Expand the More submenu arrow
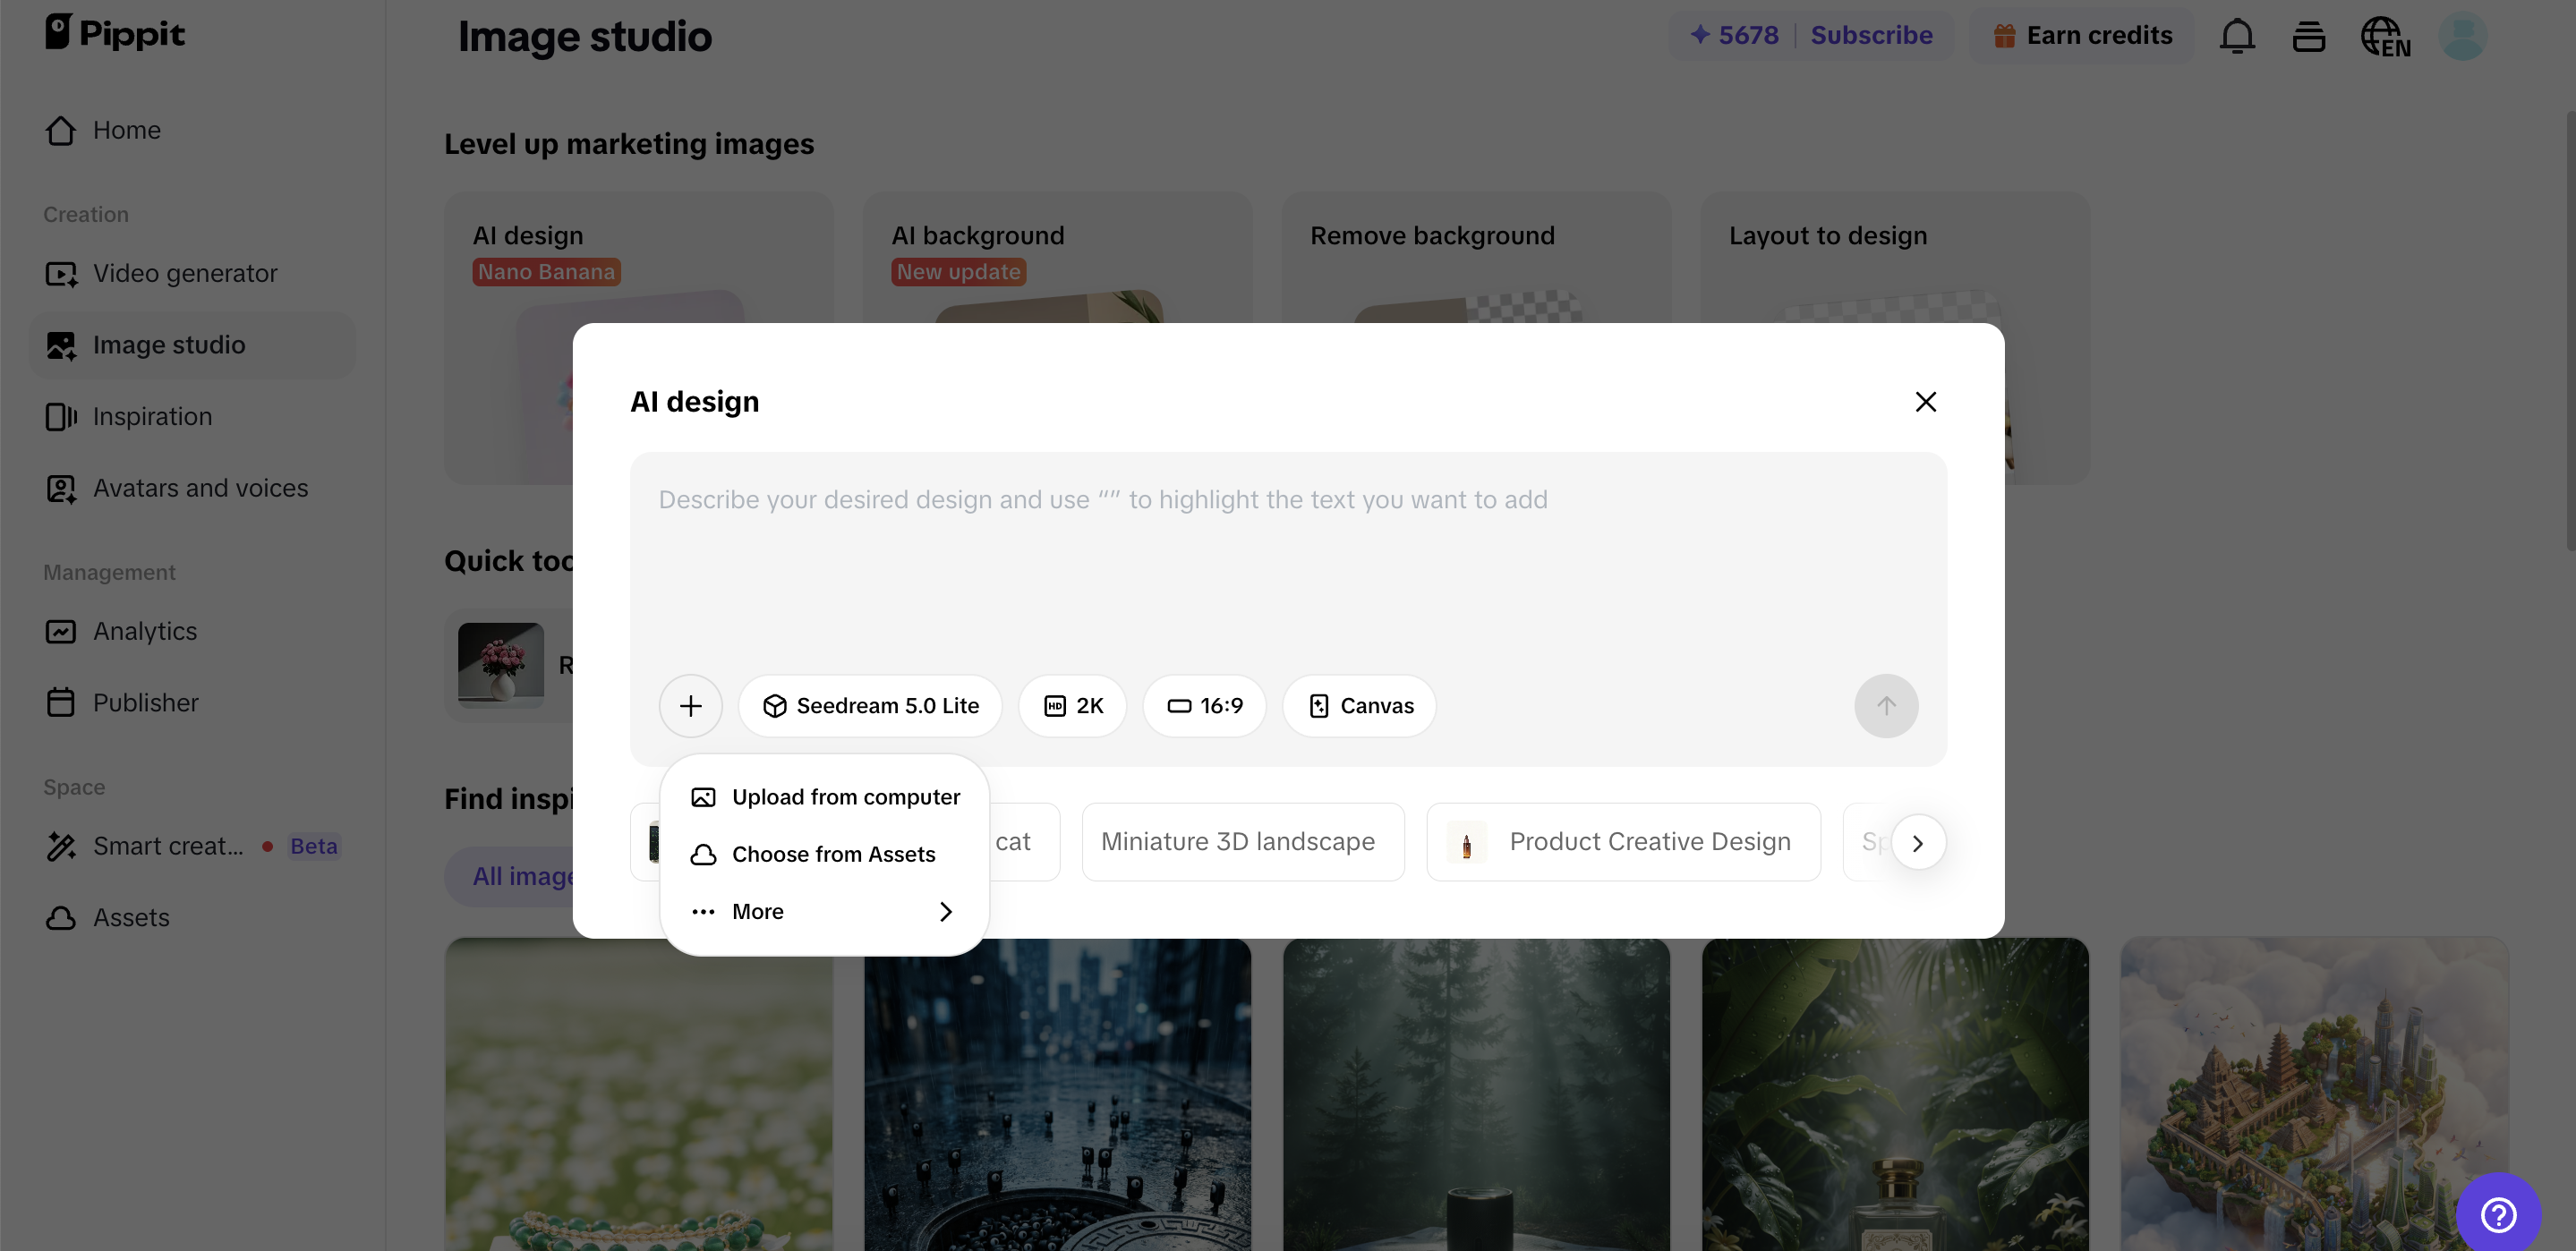 click(x=945, y=911)
